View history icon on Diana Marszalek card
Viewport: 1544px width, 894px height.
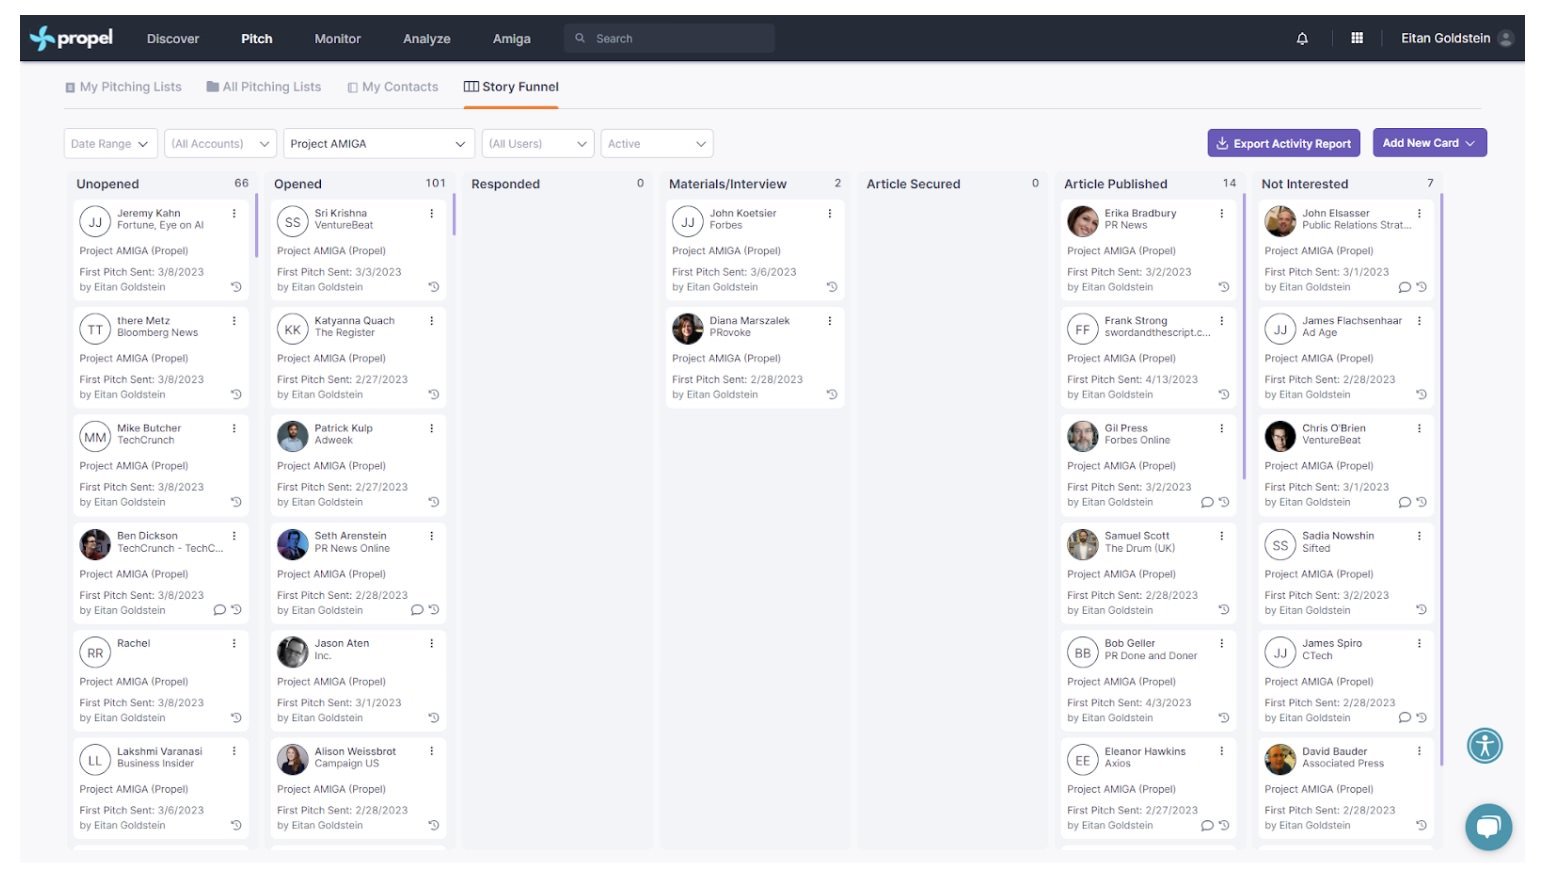[831, 394]
